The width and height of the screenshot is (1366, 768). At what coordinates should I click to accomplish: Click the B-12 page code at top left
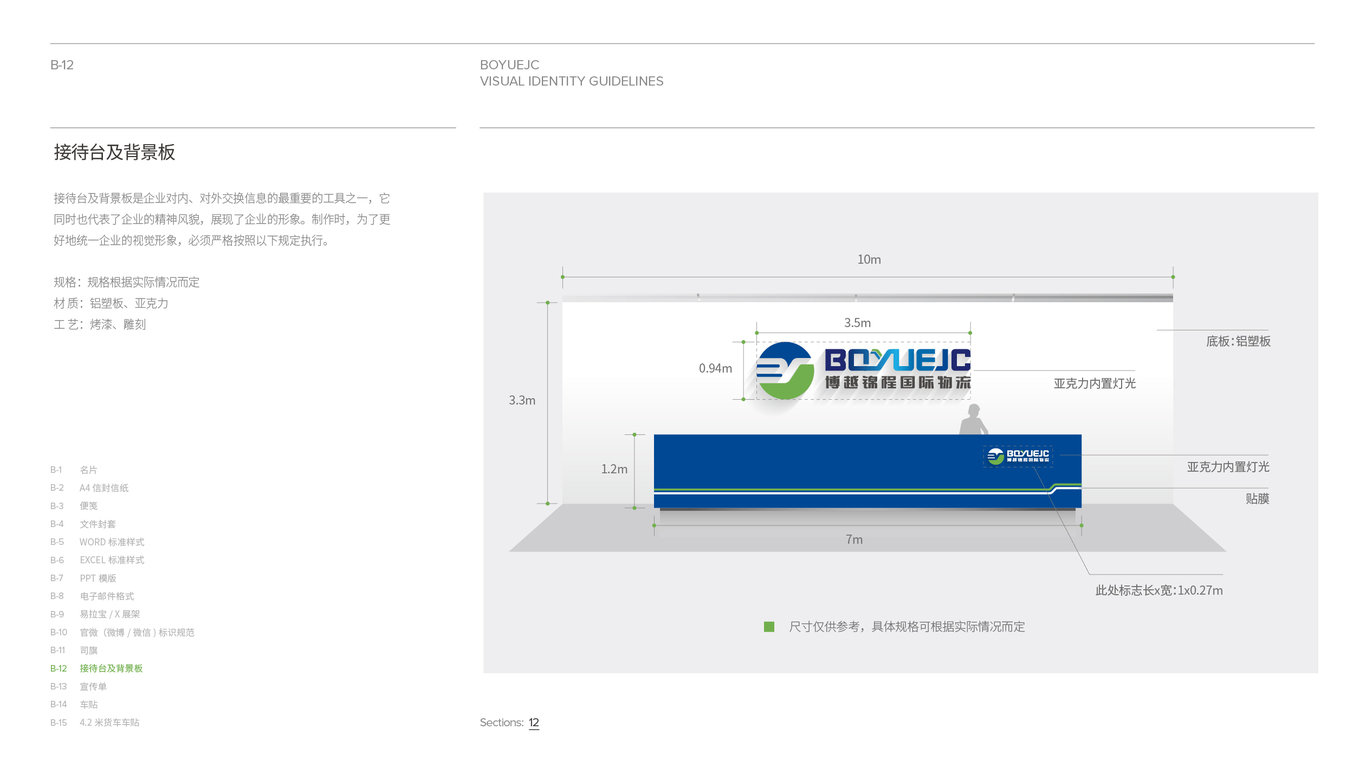pos(62,65)
